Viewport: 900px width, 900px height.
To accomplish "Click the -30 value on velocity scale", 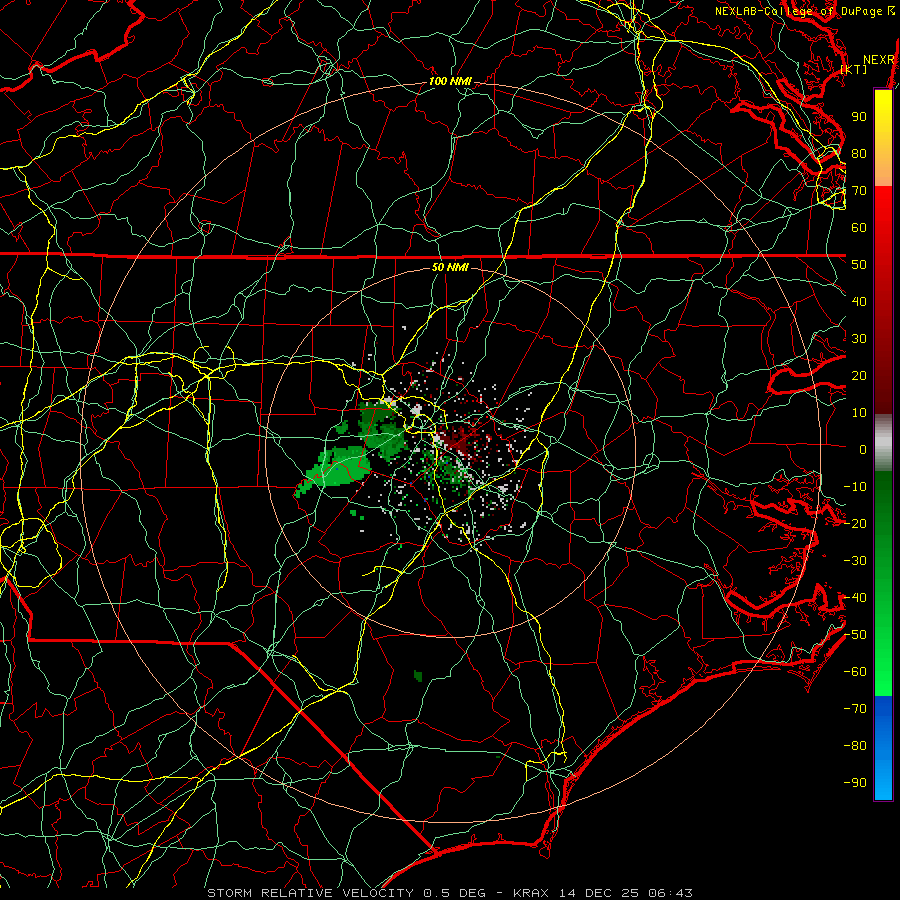I will pyautogui.click(x=855, y=561).
